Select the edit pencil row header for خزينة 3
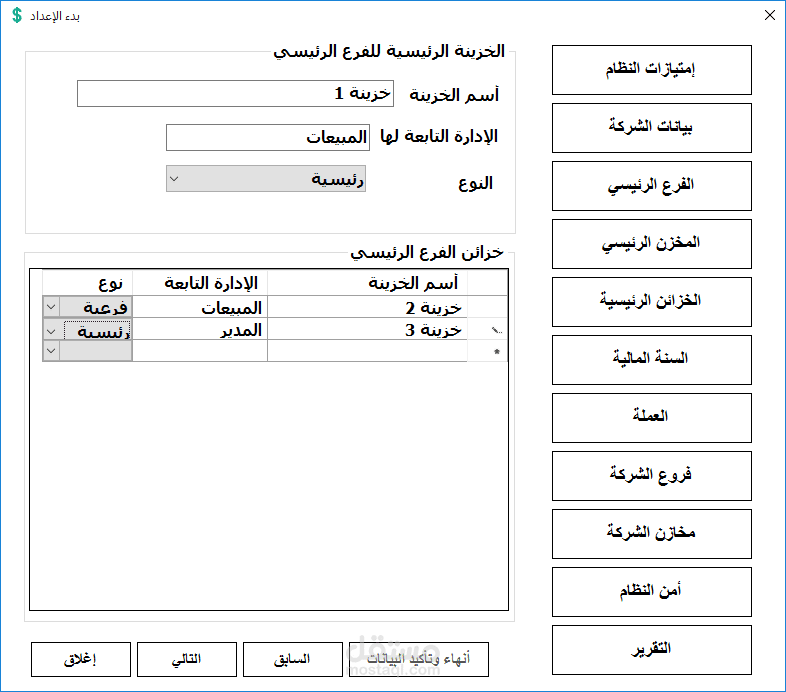This screenshot has height=692, width=786. 487,329
